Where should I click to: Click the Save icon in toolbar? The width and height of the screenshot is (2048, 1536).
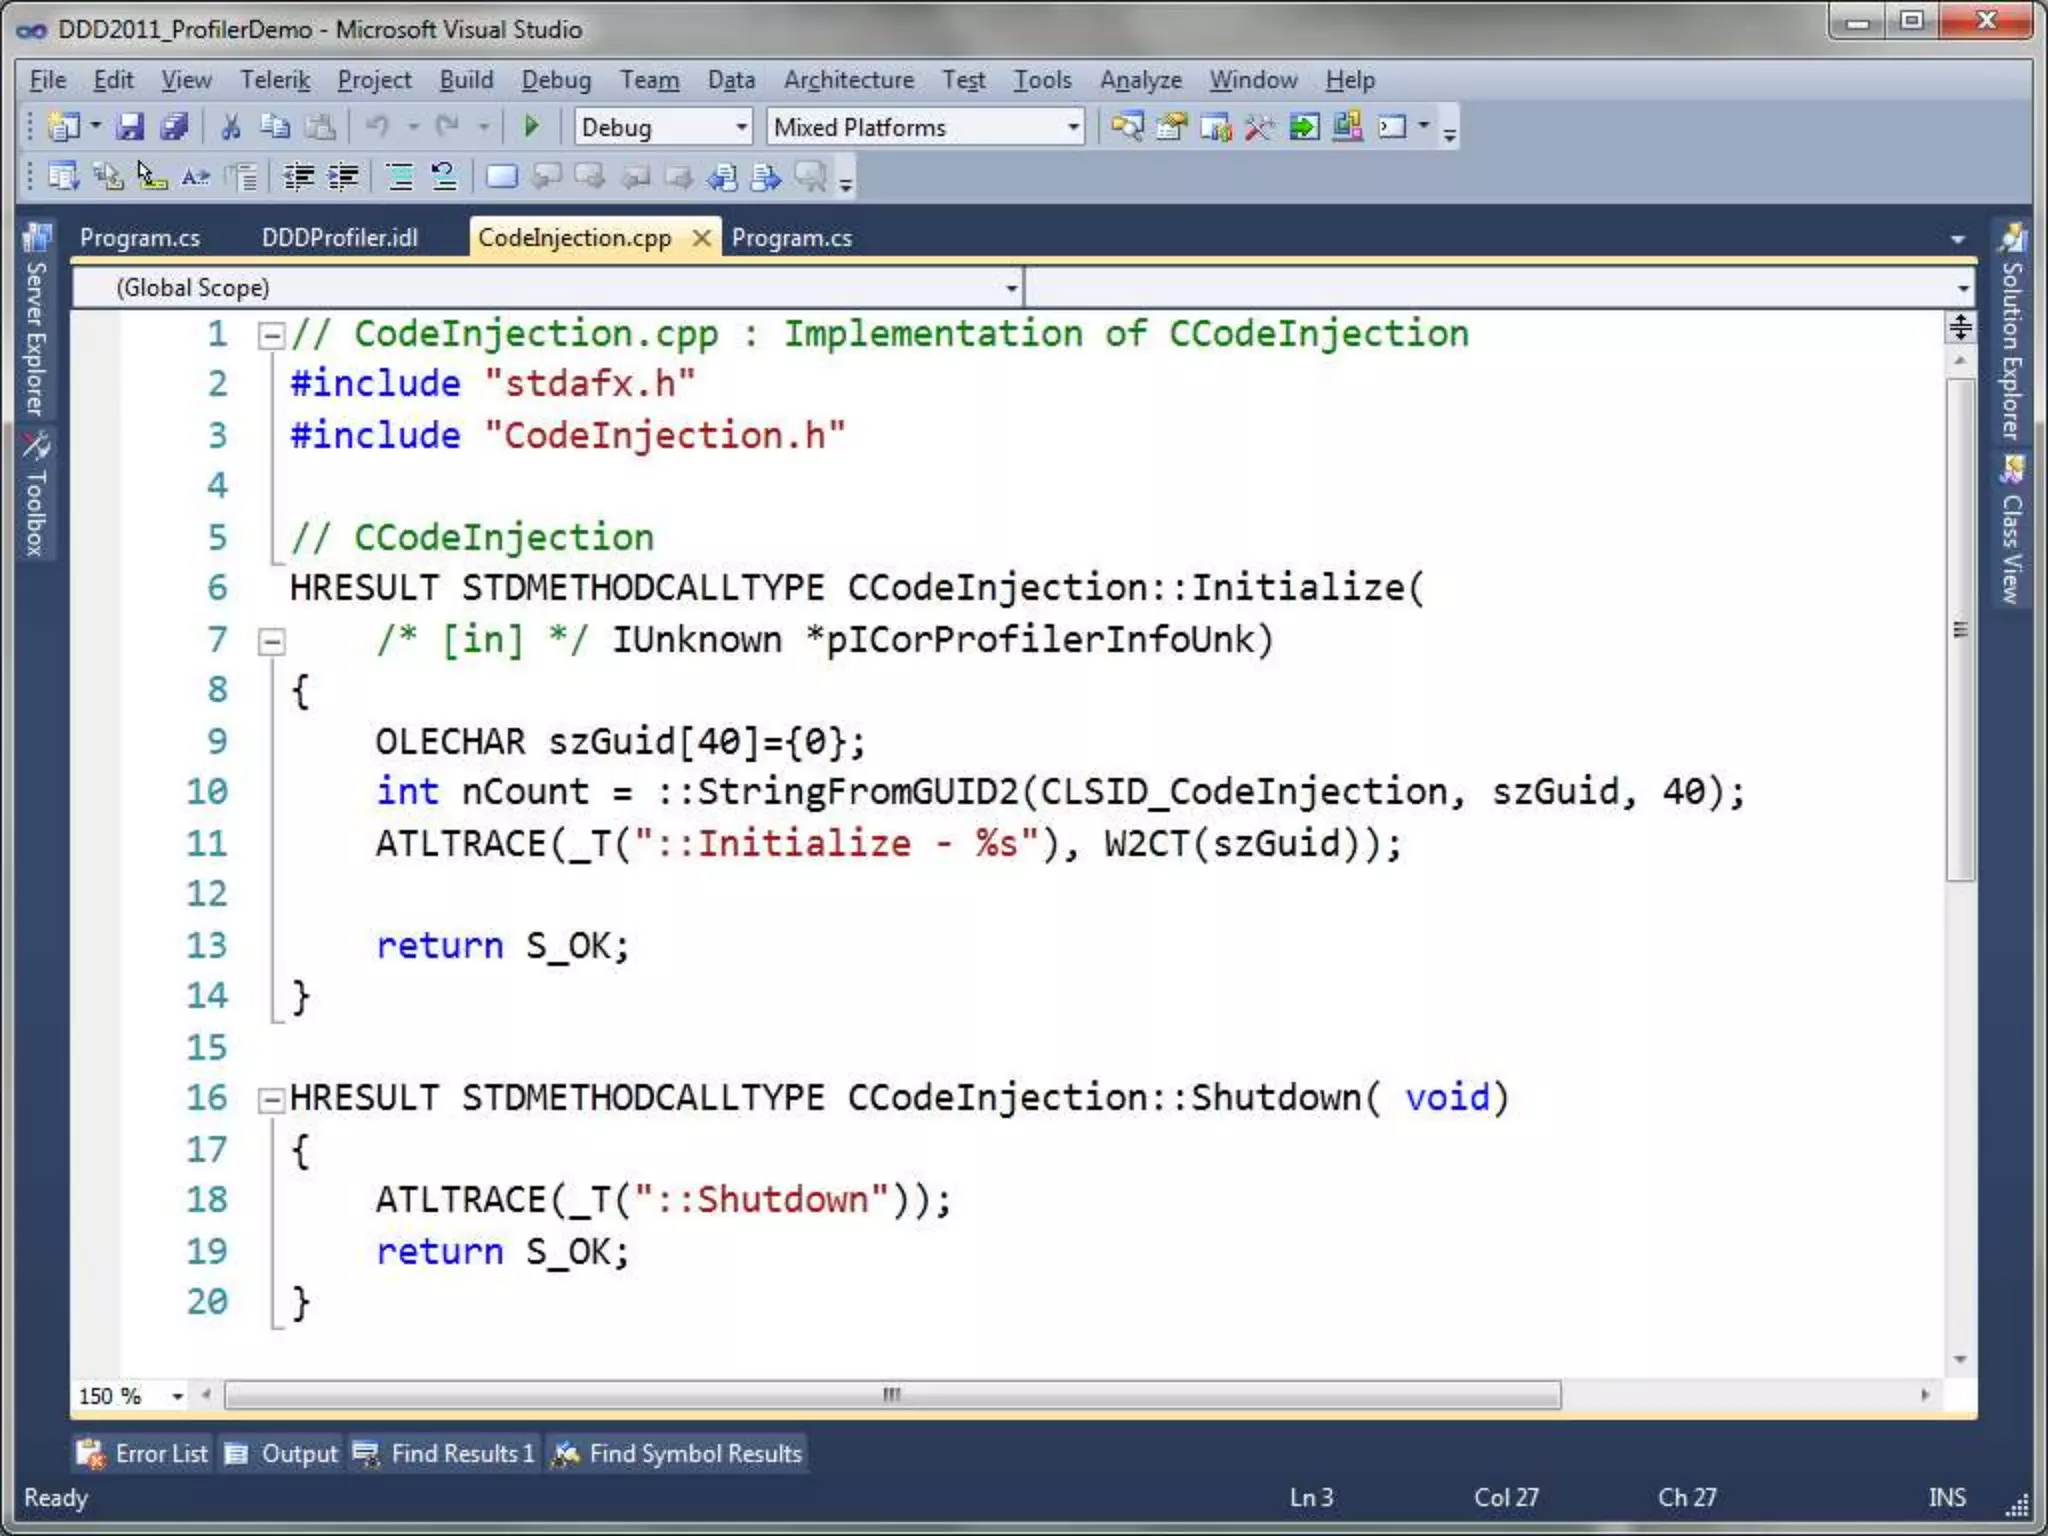coord(130,127)
